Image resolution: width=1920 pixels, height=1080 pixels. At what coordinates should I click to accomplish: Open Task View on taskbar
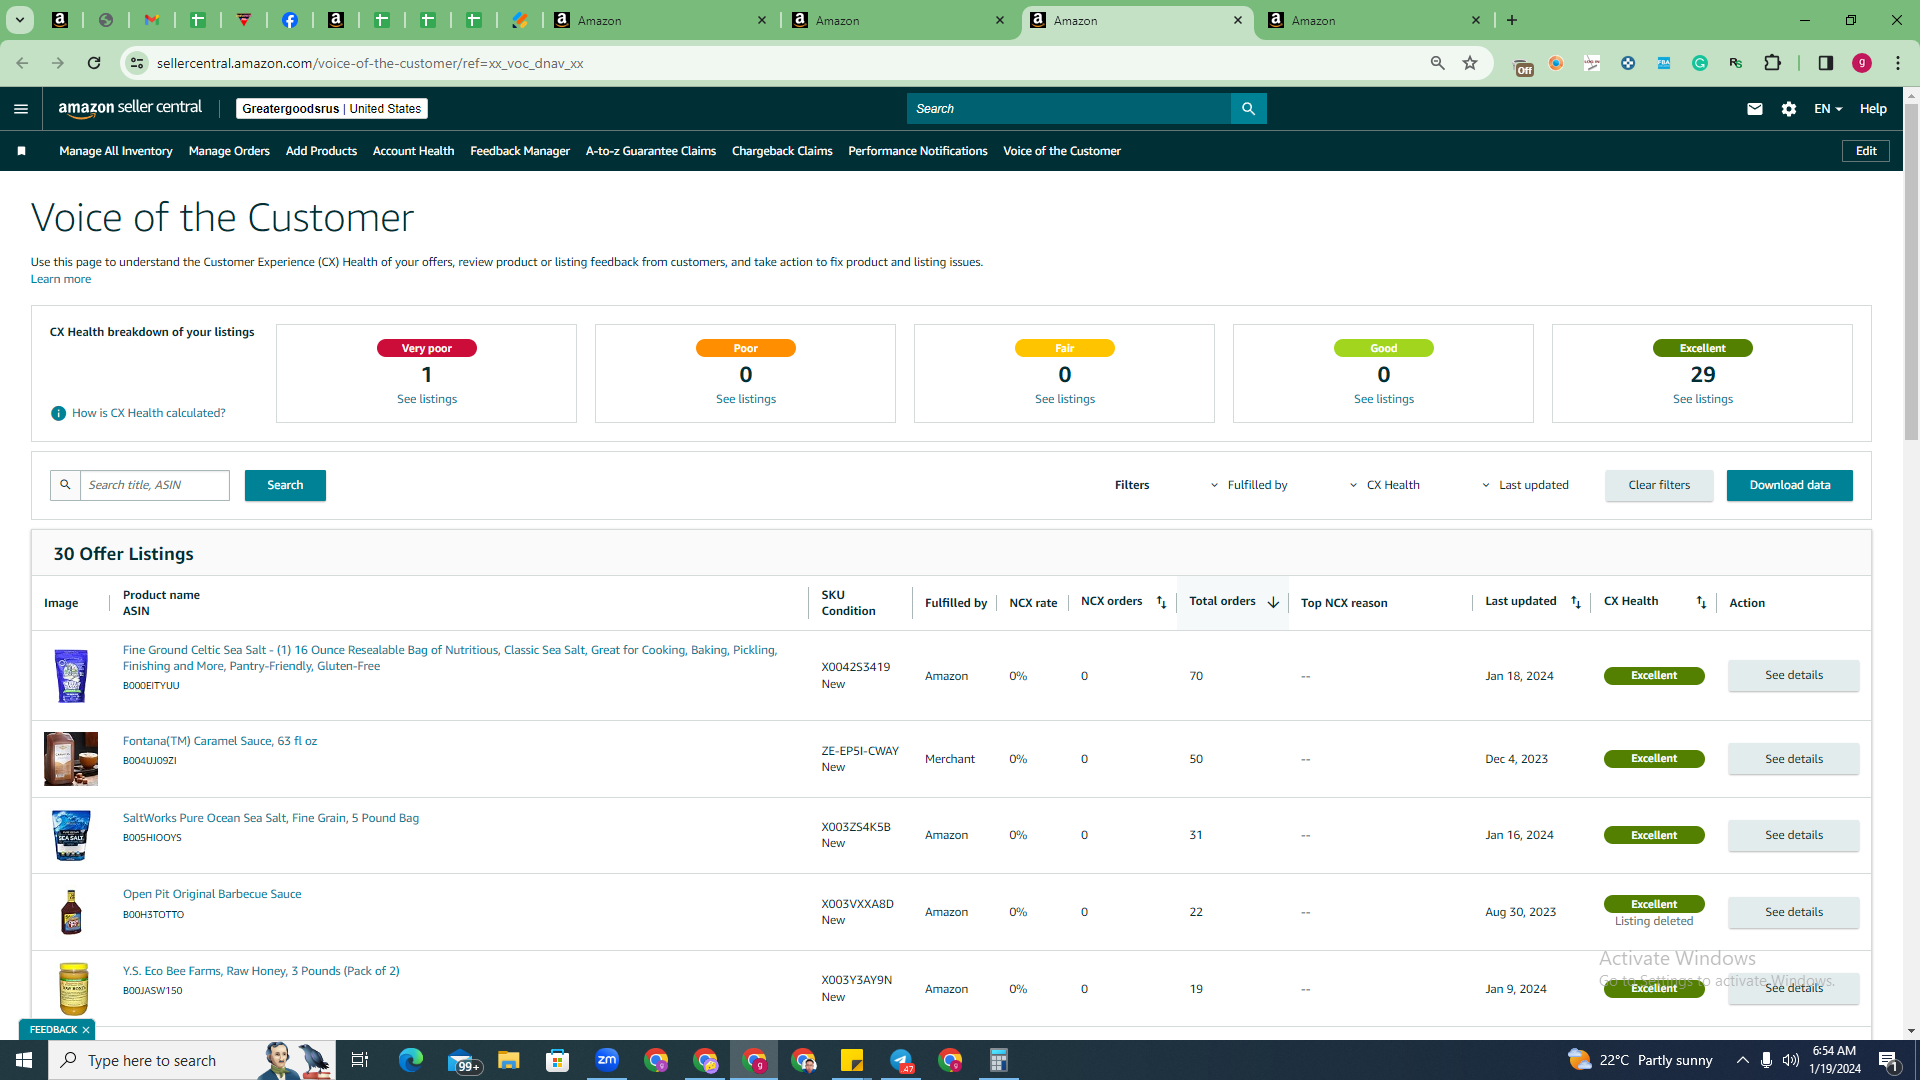[360, 1060]
